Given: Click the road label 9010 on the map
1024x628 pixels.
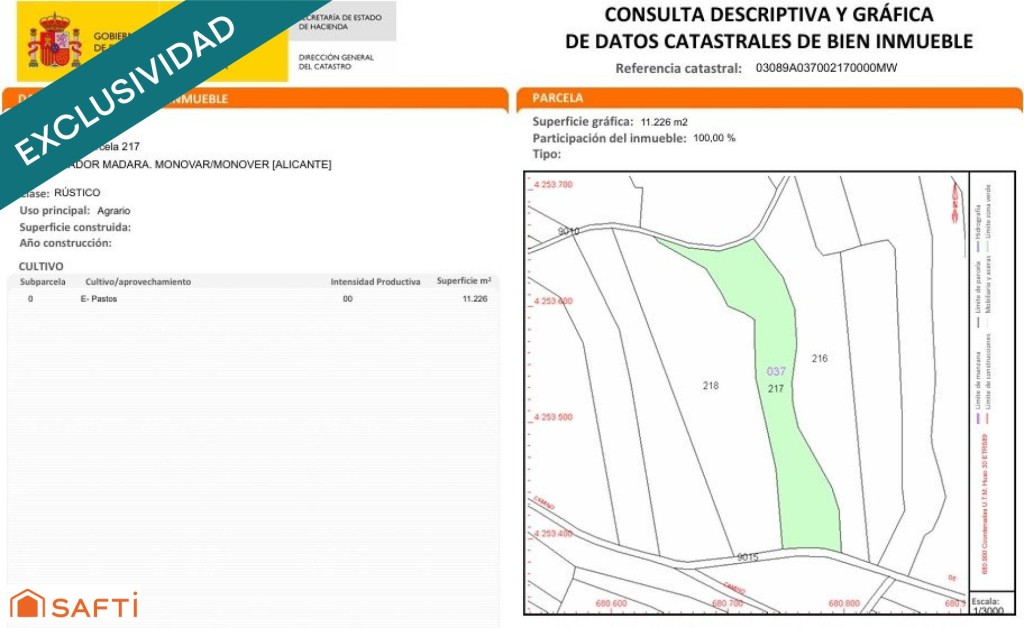Looking at the screenshot, I should point(569,231).
